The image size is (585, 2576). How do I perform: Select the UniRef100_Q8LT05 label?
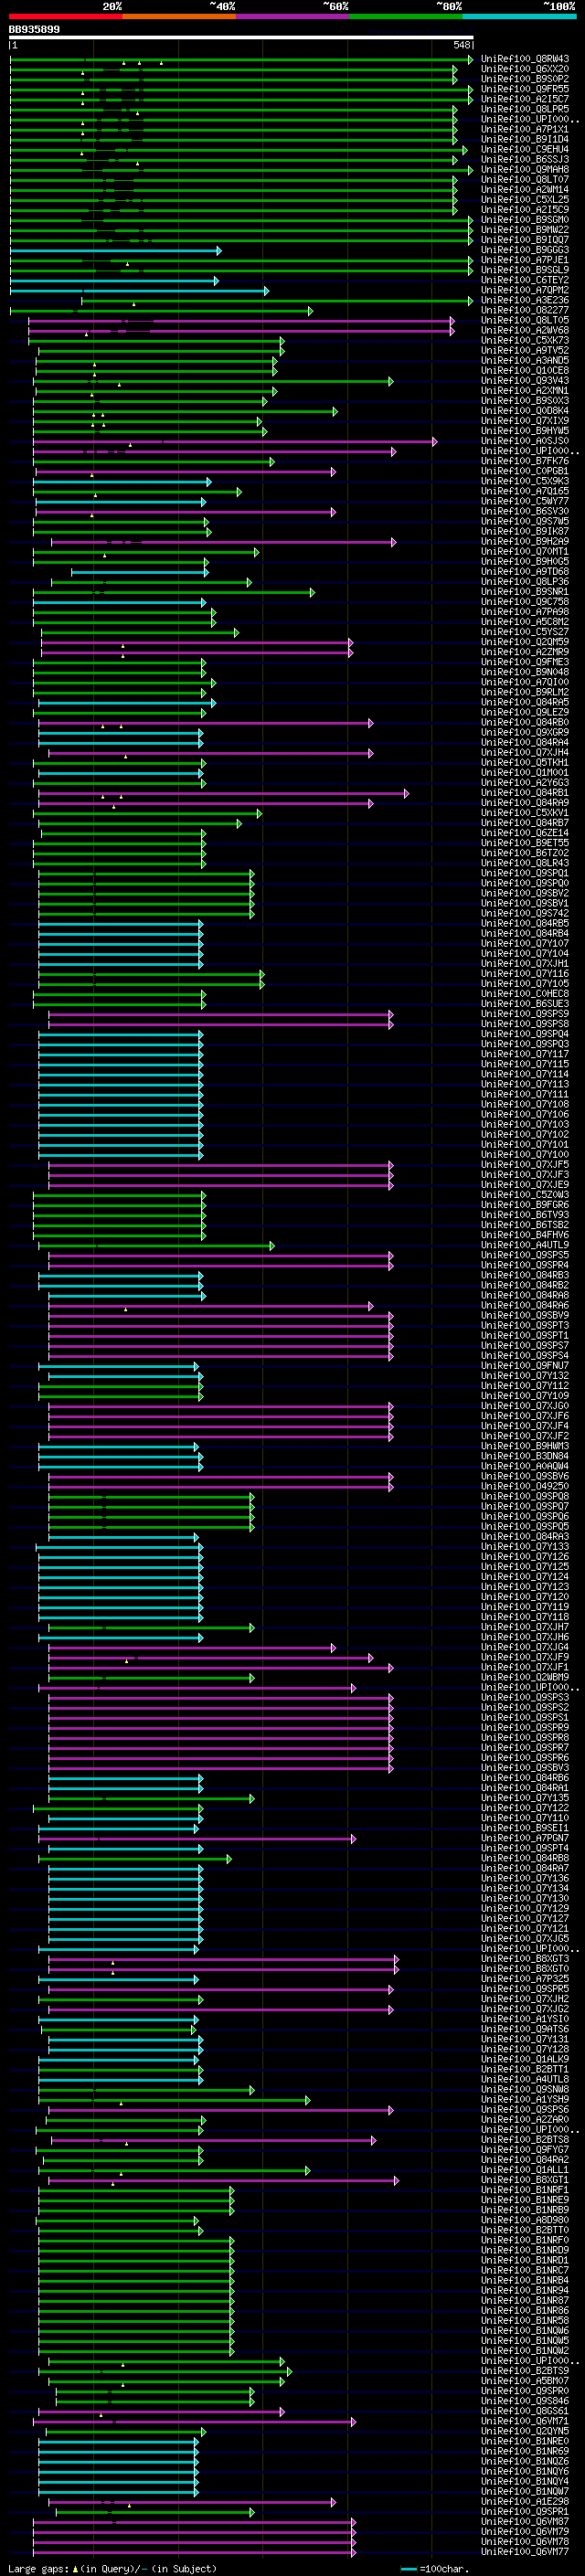tap(525, 320)
